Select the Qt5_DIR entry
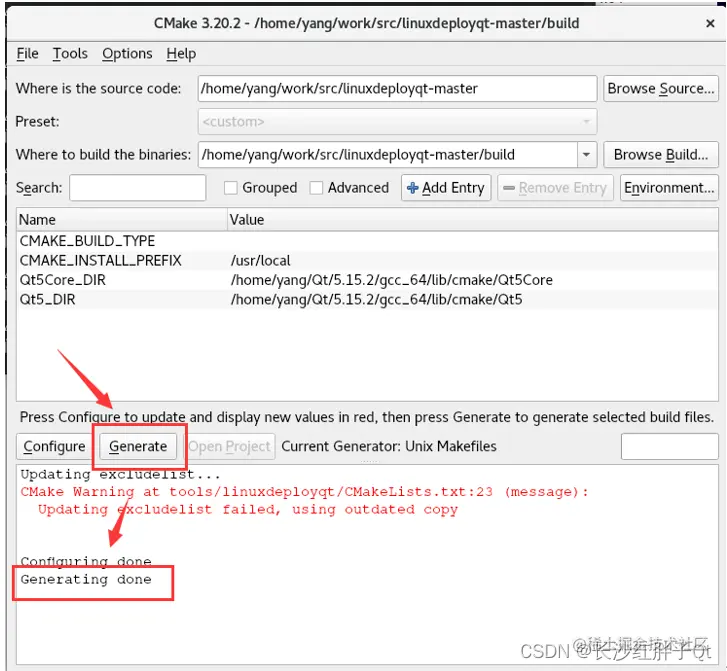The width and height of the screenshot is (727, 671). pos(47,300)
